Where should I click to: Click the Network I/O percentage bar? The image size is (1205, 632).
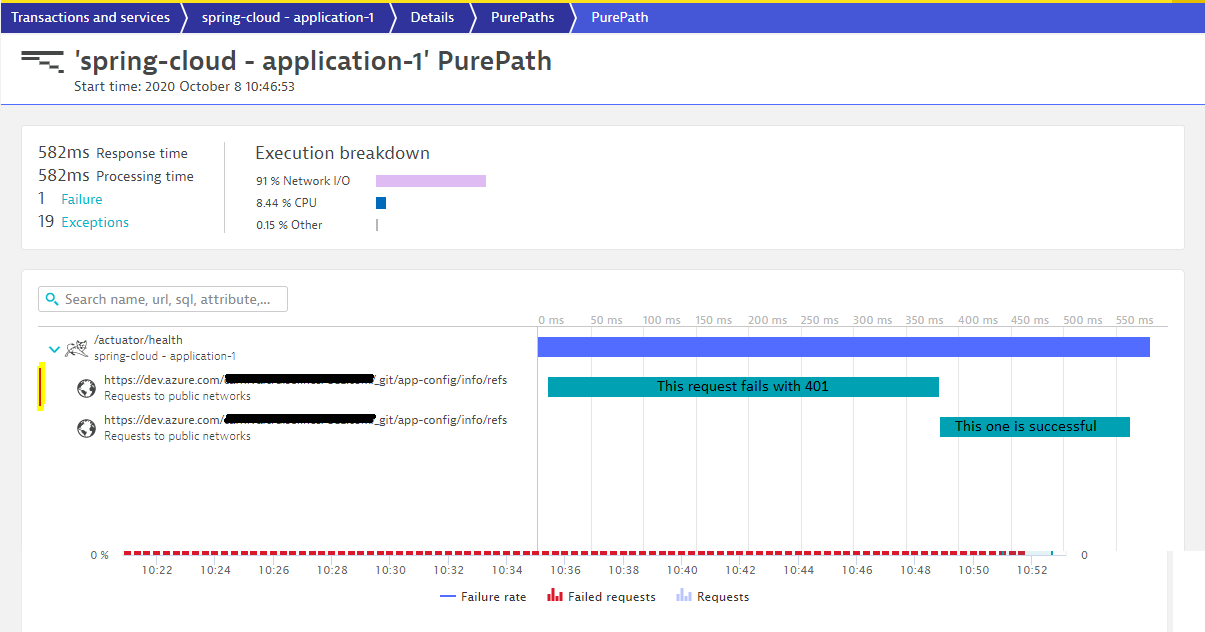tap(430, 180)
